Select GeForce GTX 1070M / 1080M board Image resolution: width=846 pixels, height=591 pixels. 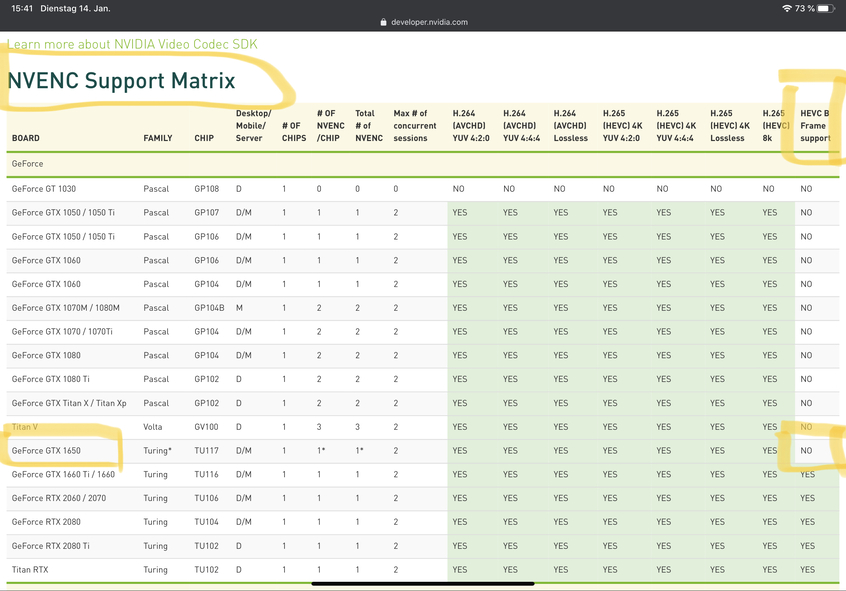66,308
